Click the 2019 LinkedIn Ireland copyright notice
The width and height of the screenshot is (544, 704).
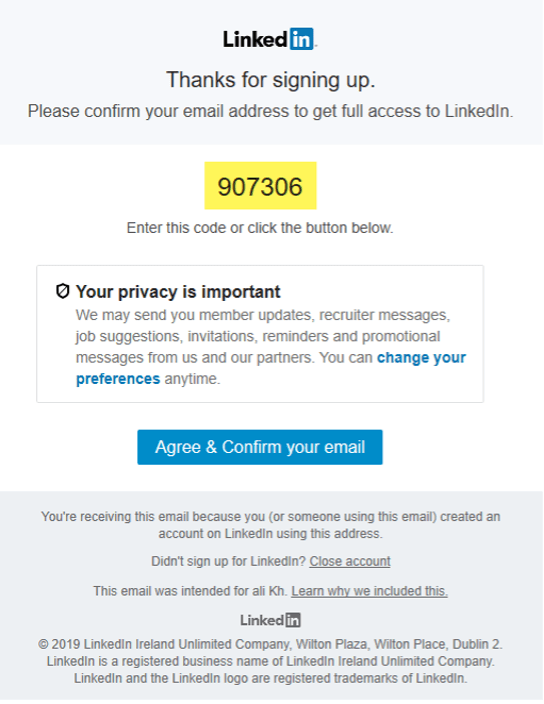click(x=271, y=661)
